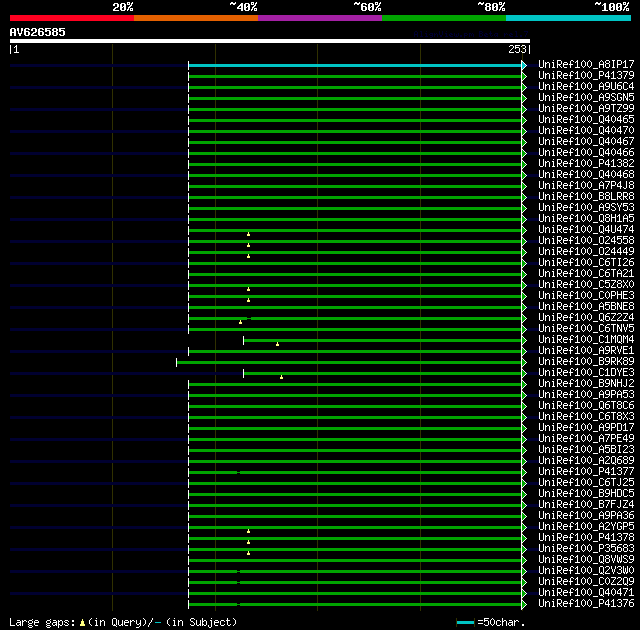Select the UniRef100_Q6T8C6 label

586,406
